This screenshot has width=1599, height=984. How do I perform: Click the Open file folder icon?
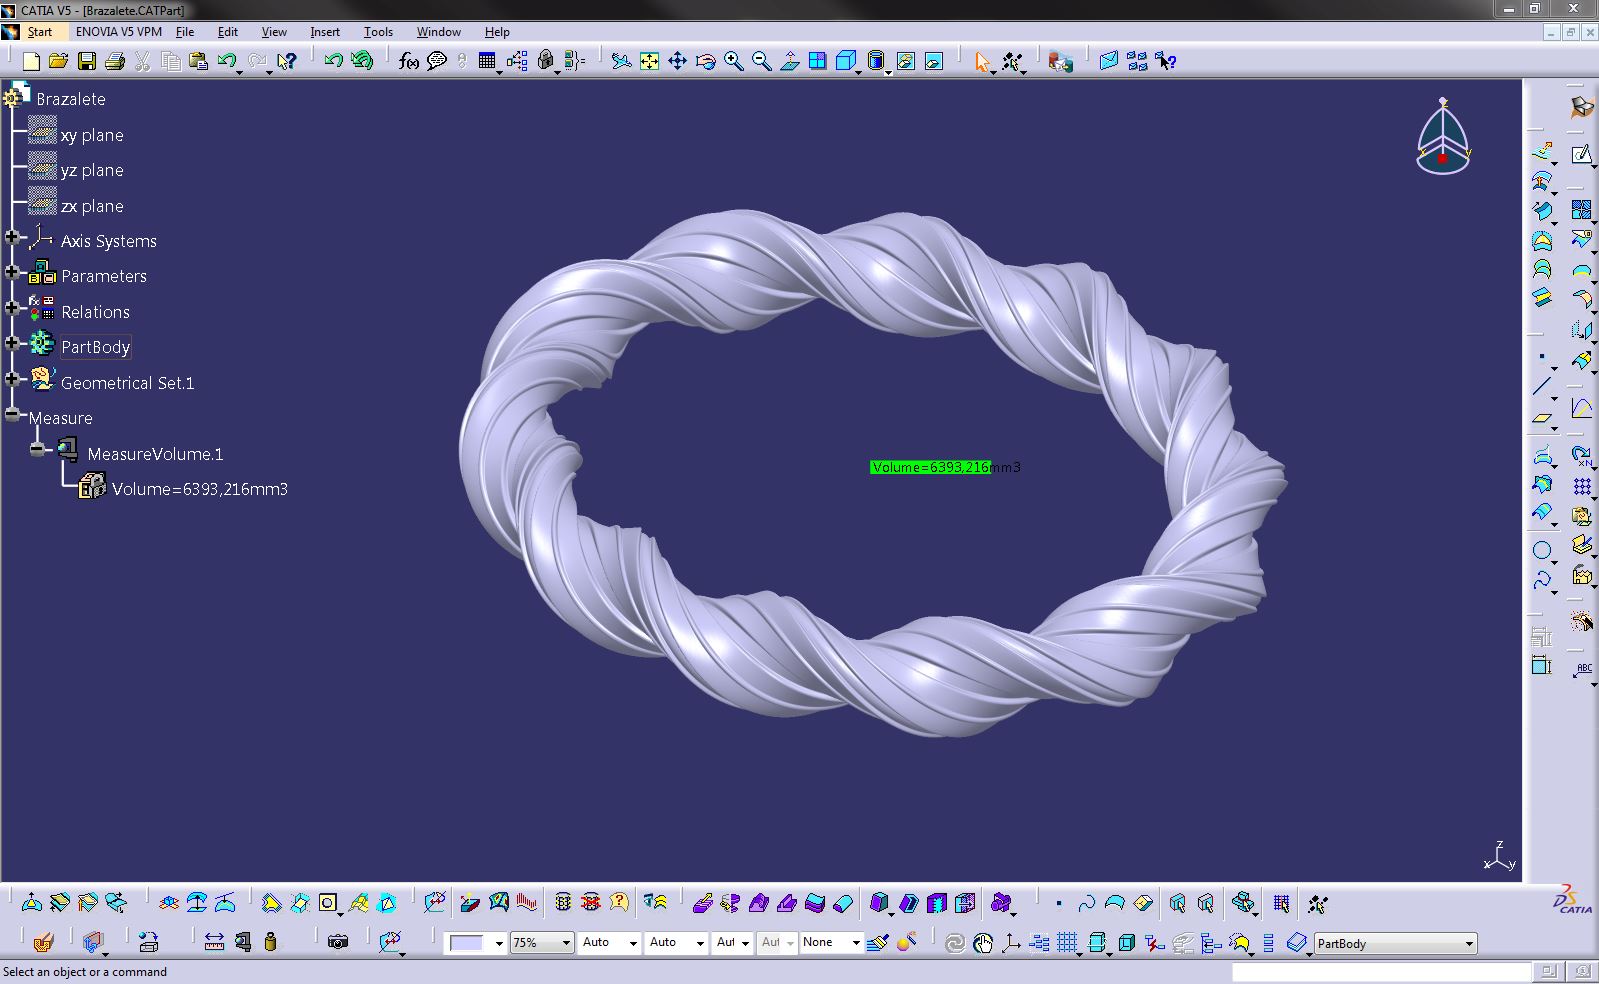point(59,62)
